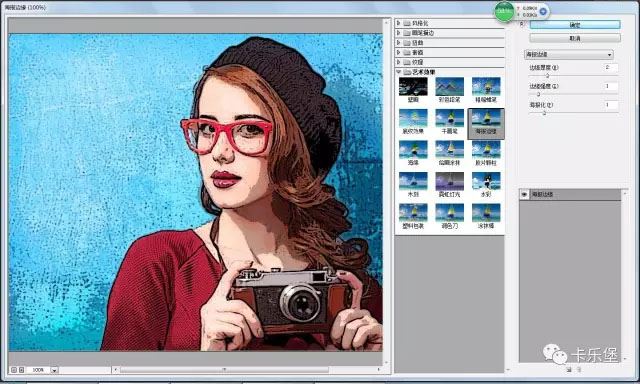640x384 pixels.
Task: Click the 100% zoom level field
Action: (x=38, y=370)
